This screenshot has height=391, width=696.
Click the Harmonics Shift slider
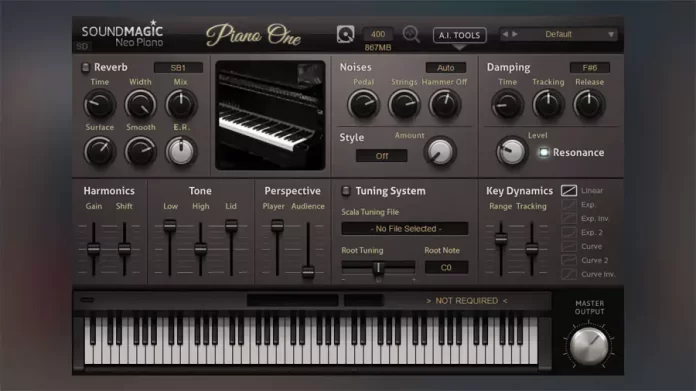click(x=124, y=249)
